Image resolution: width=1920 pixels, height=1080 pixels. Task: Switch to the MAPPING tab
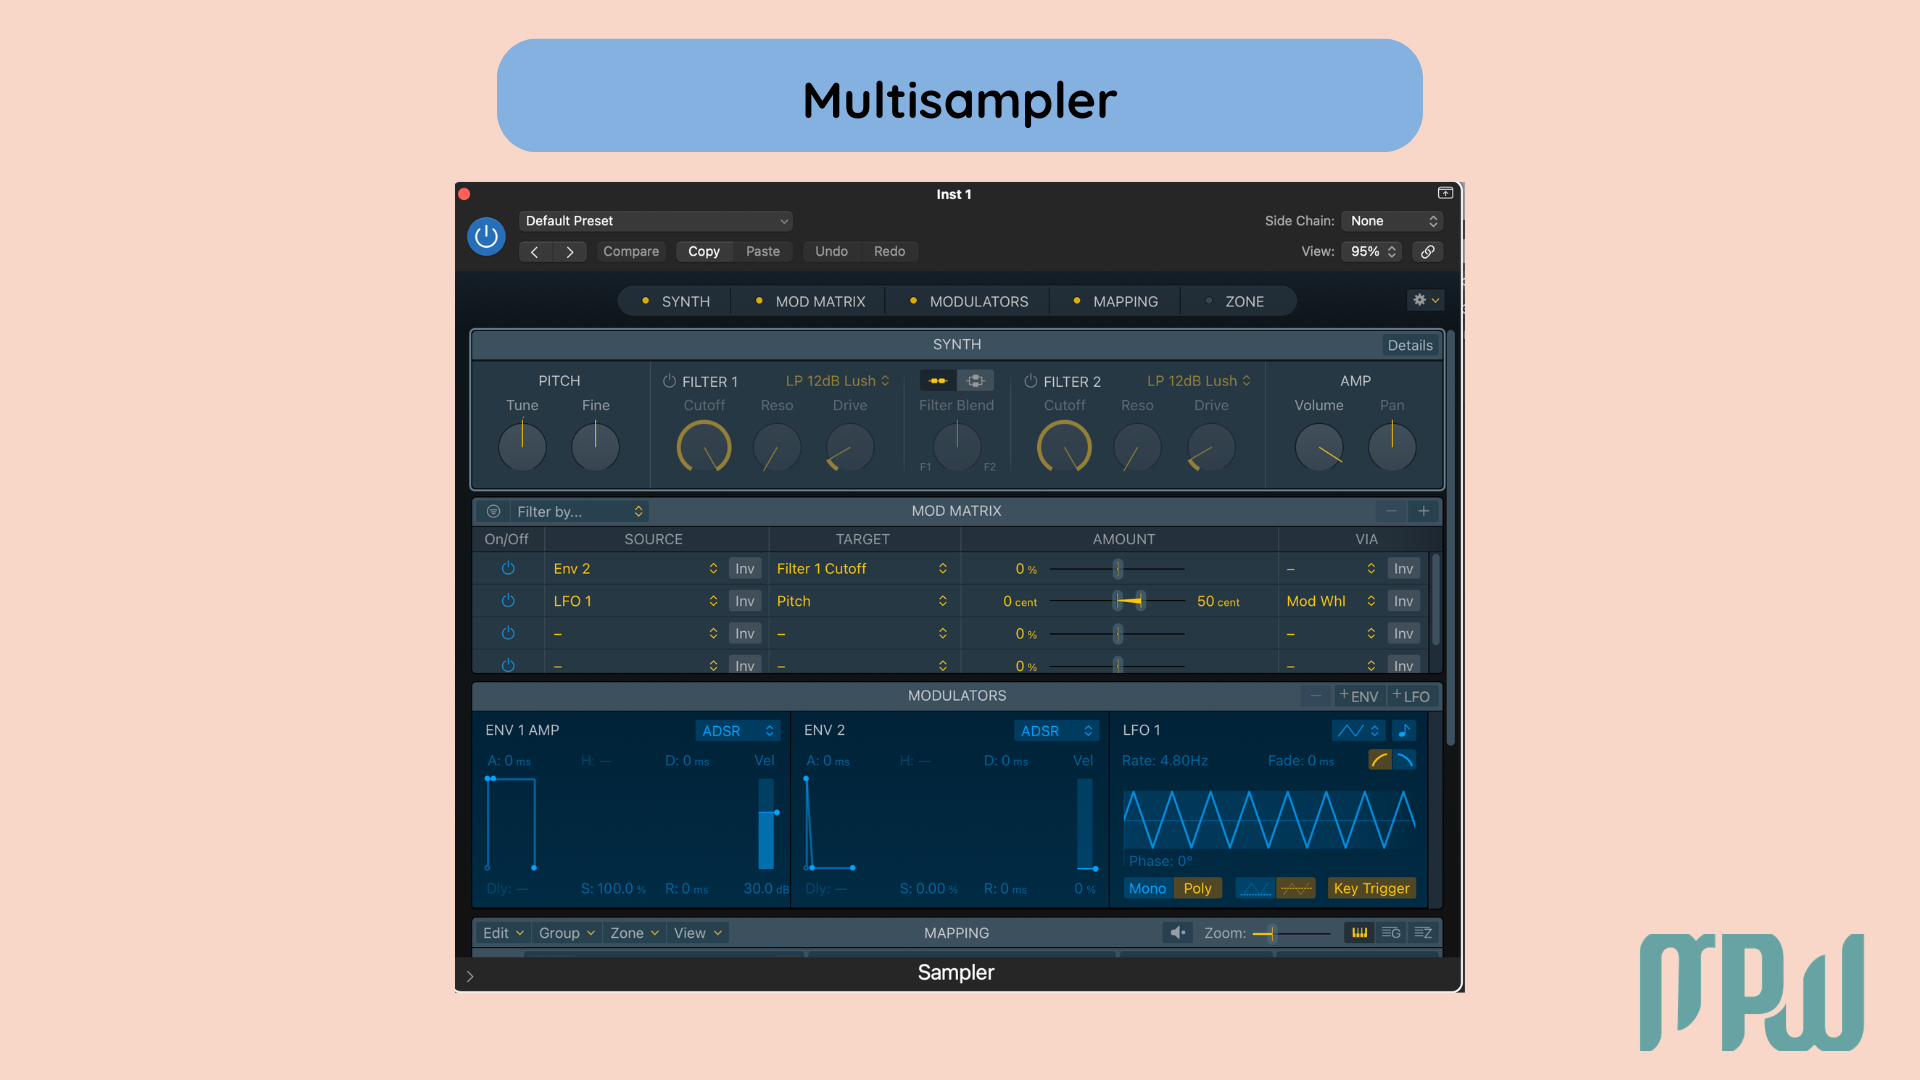point(1124,301)
